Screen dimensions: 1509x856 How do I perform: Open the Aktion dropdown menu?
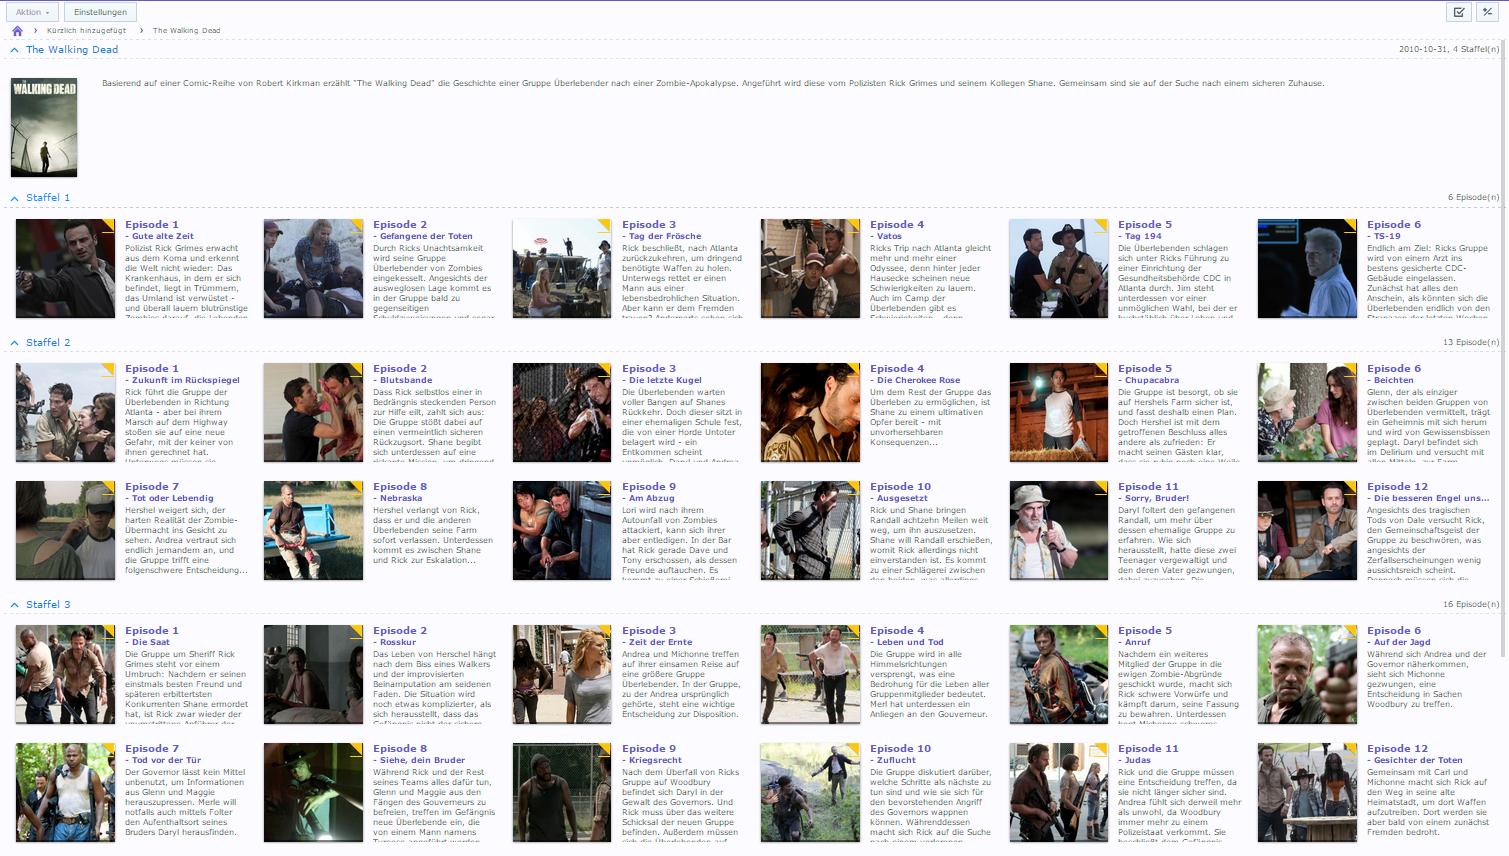click(32, 12)
